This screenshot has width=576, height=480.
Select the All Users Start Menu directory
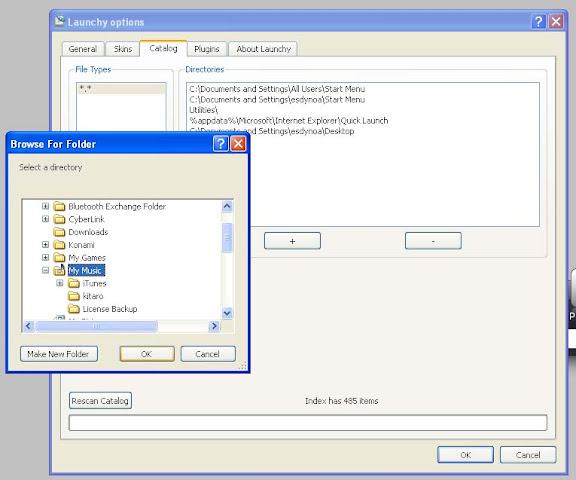click(277, 89)
